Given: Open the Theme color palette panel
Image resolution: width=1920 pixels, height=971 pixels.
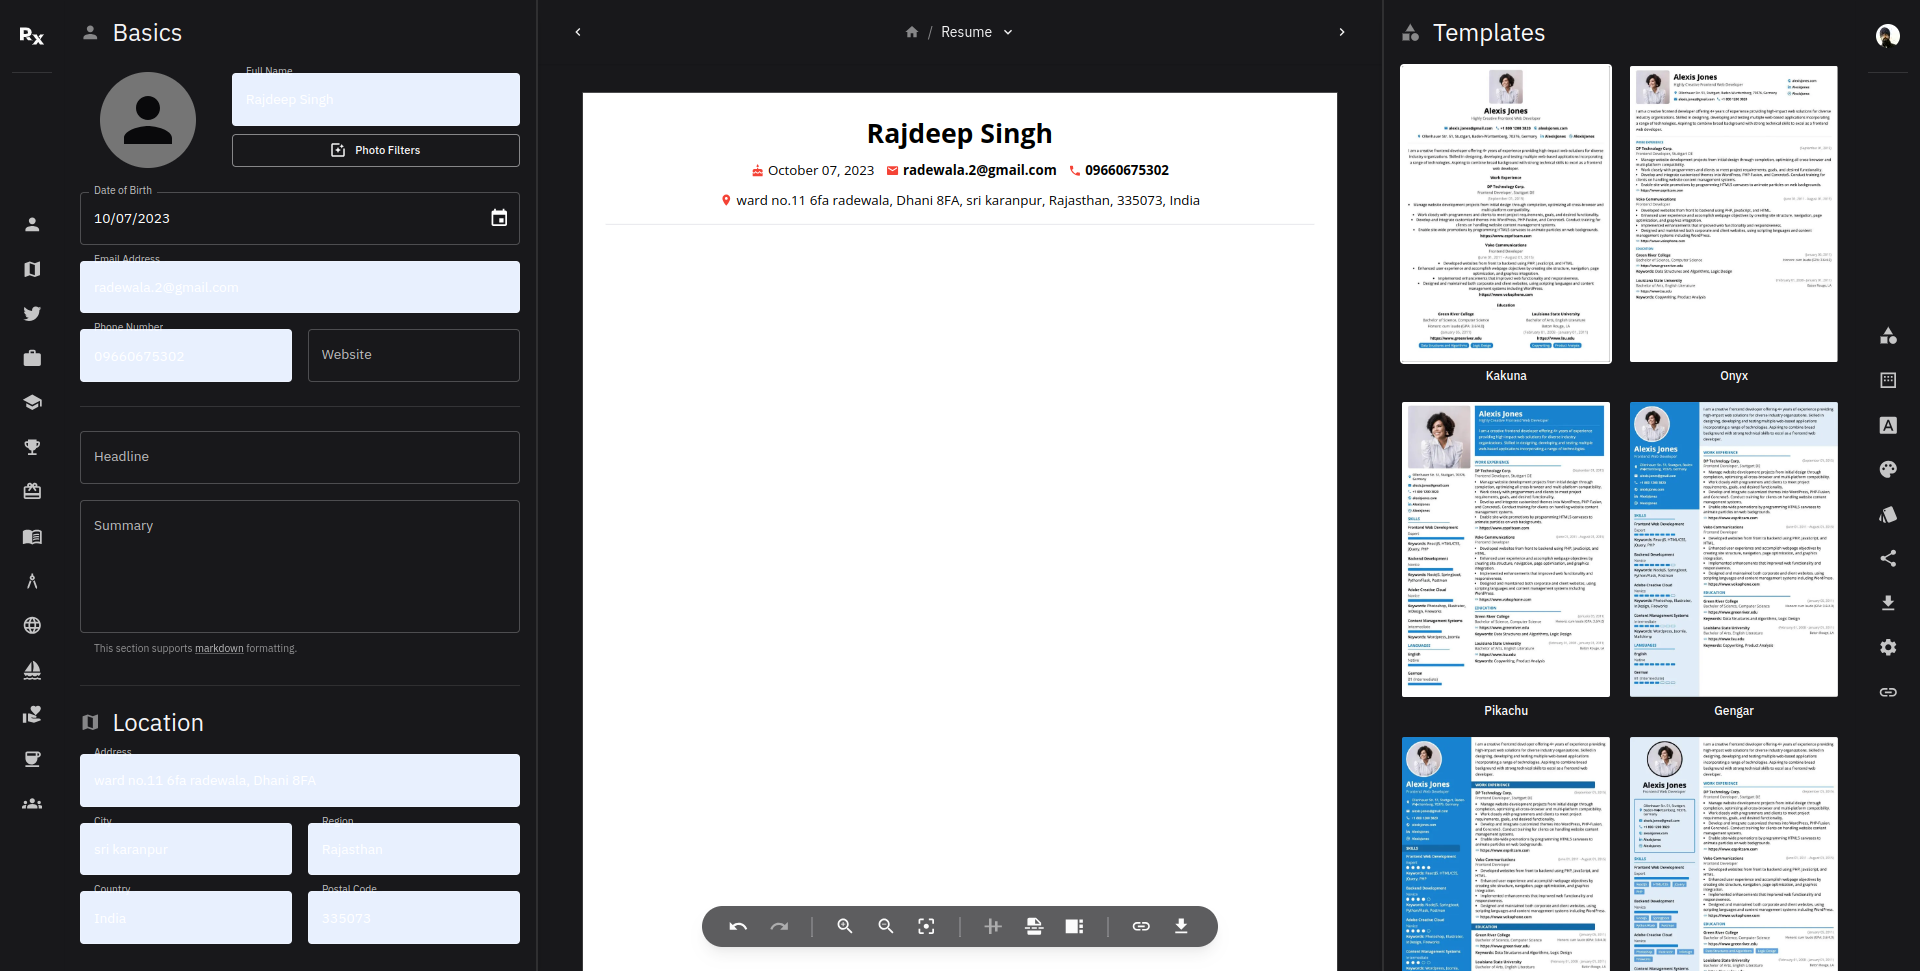Looking at the screenshot, I should [x=1888, y=469].
